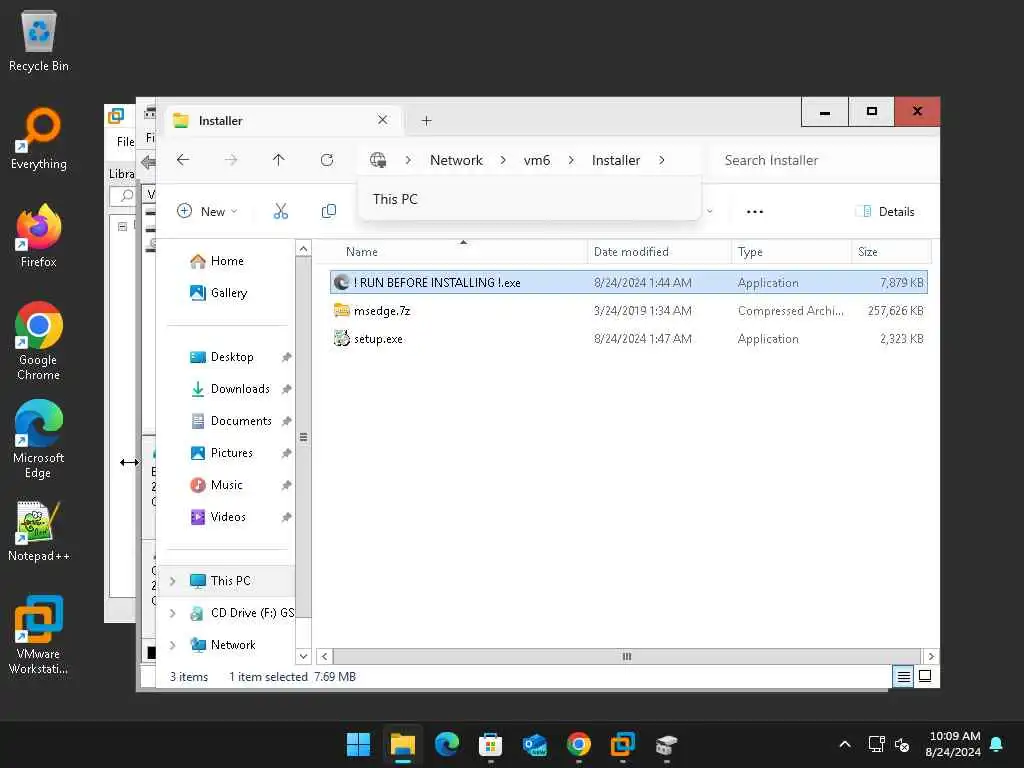Expand This PC in navigation pane
The image size is (1024, 768).
[x=173, y=581]
